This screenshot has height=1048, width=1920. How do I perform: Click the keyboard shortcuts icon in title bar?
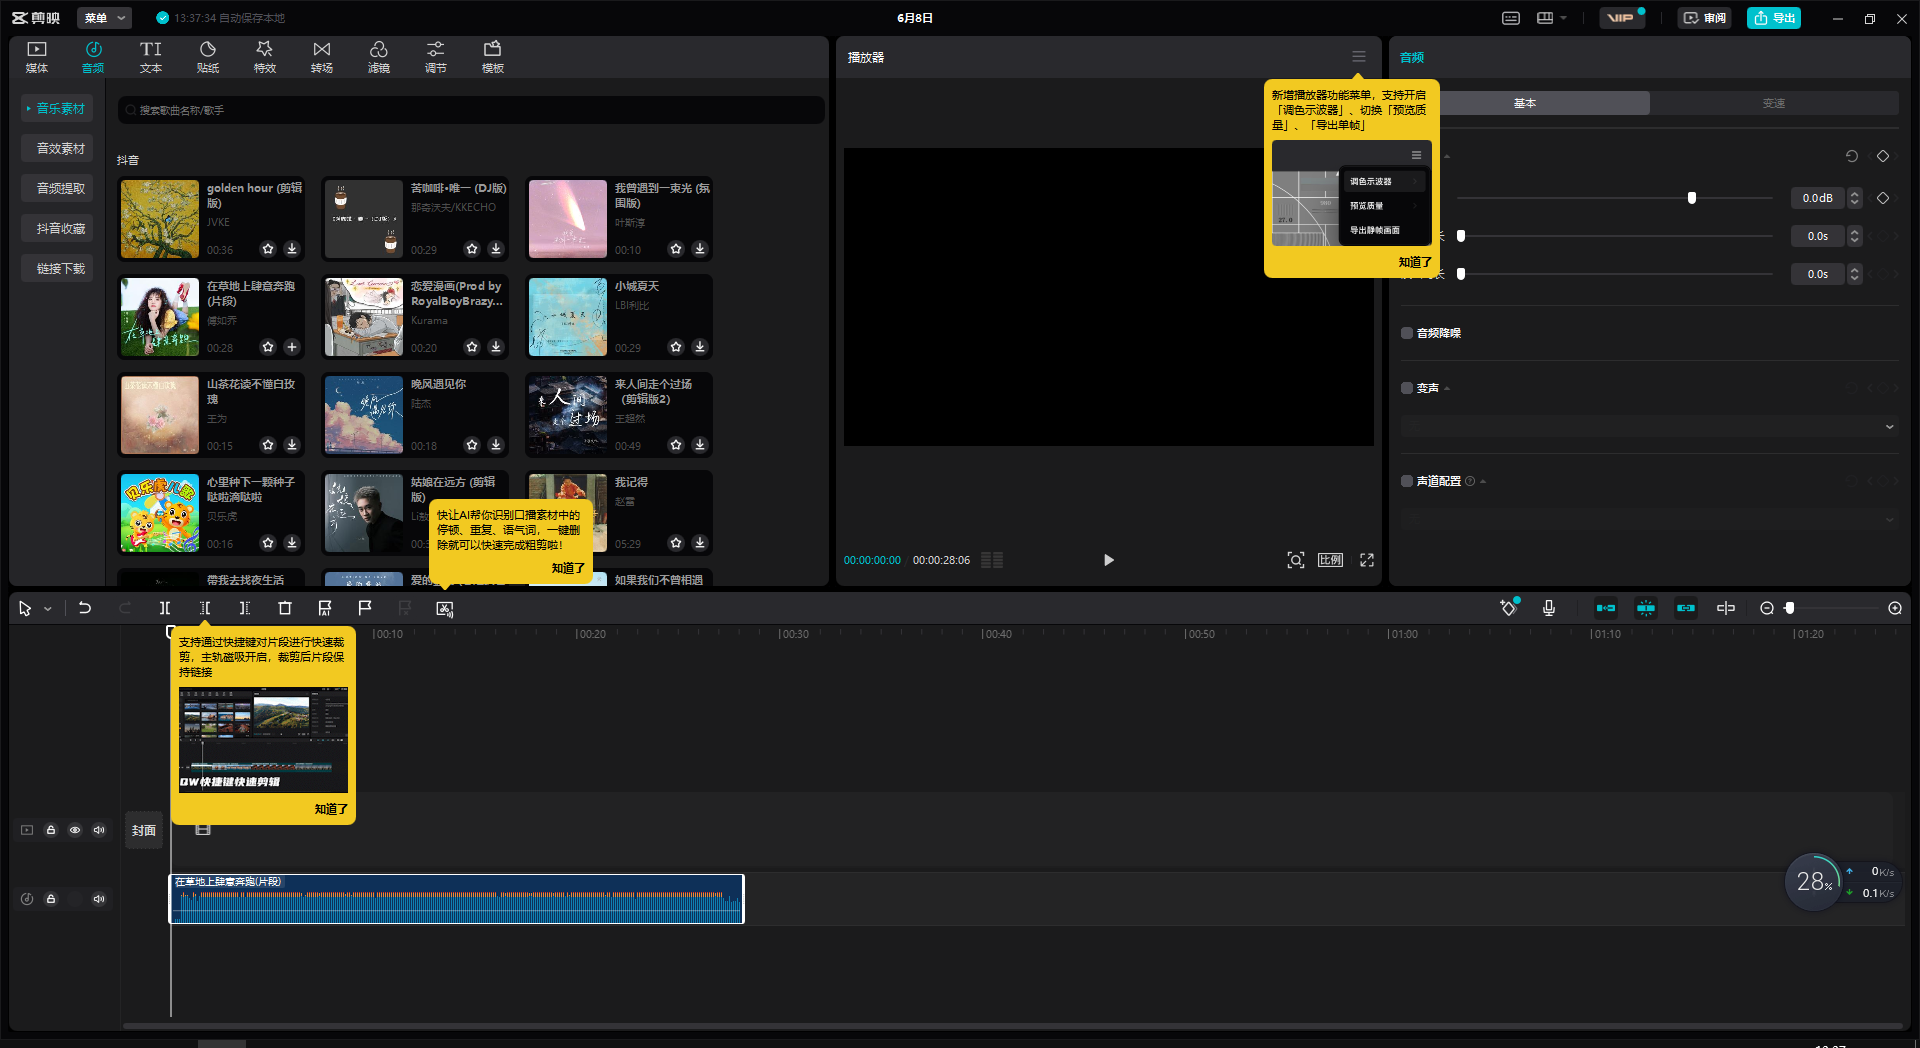point(1511,18)
